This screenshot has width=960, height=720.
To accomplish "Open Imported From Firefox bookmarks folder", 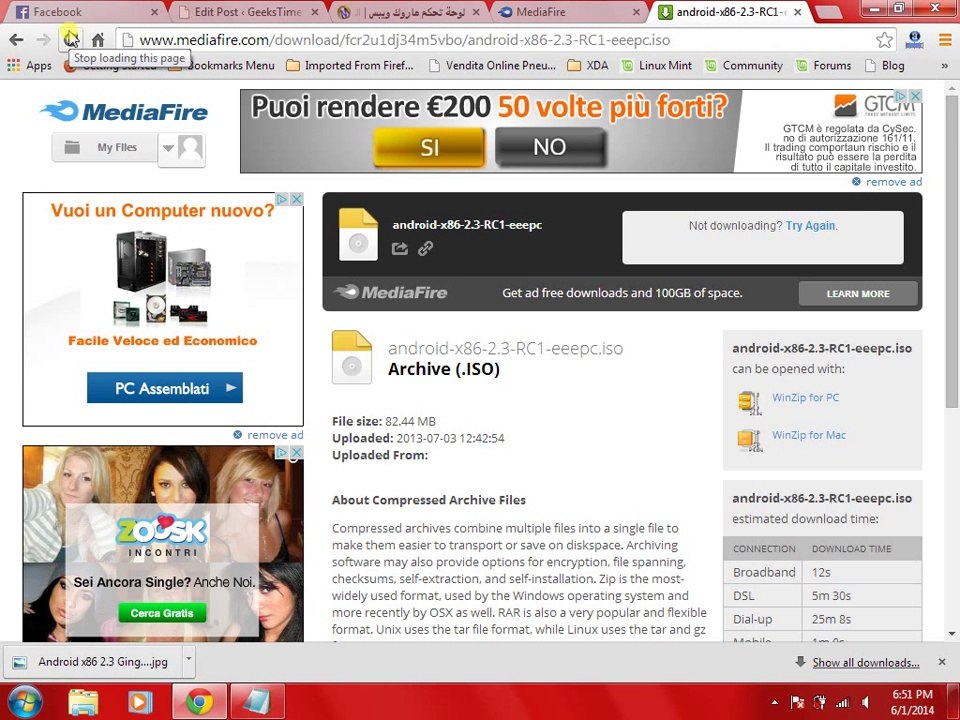I will tap(350, 66).
